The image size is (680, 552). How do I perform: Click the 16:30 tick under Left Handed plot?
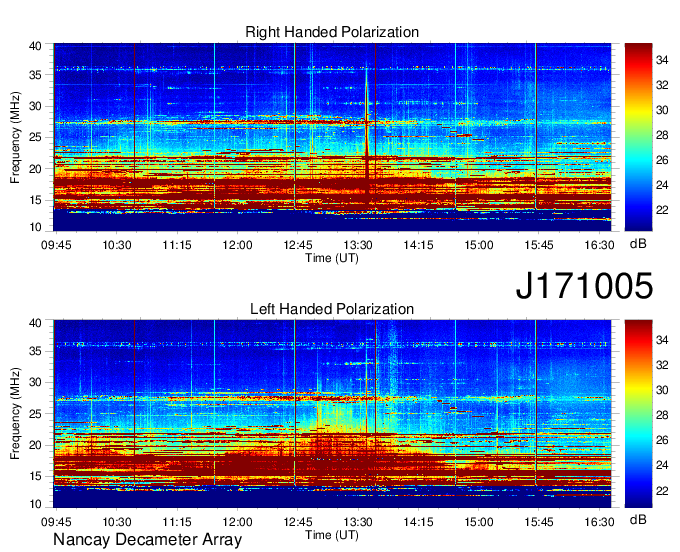(x=599, y=522)
